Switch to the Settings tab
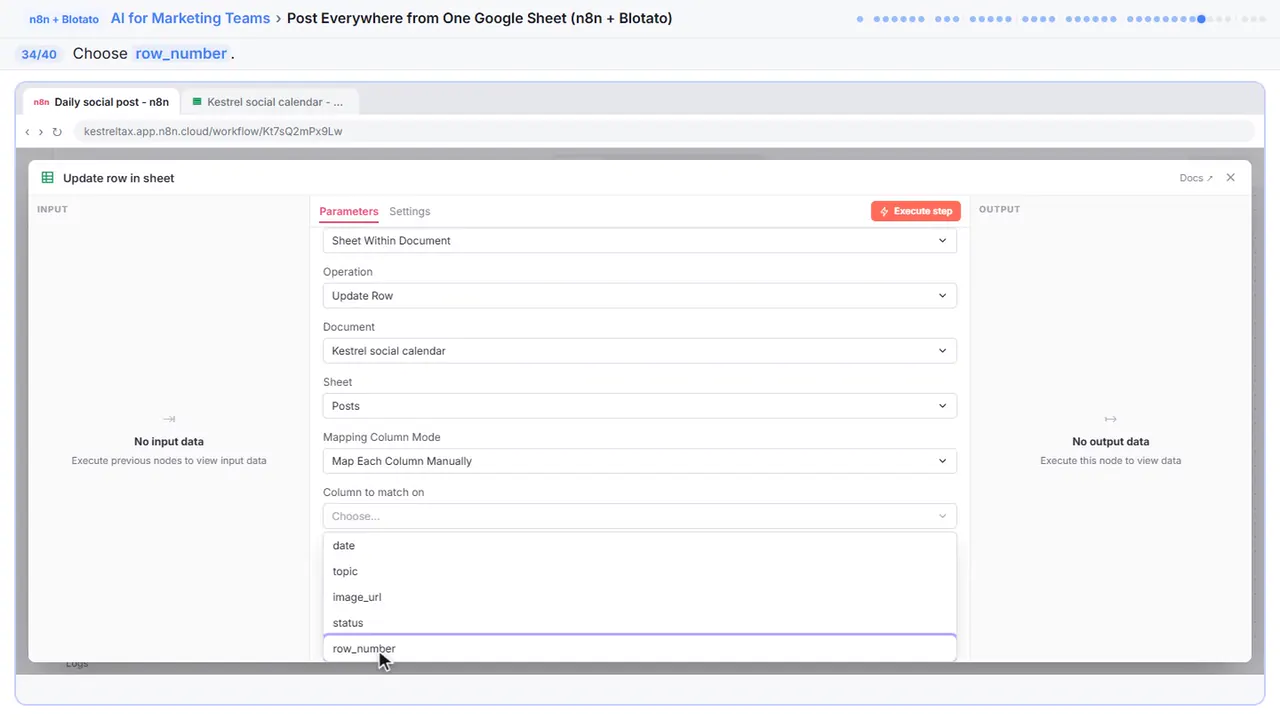Image resolution: width=1280 pixels, height=720 pixels. point(410,211)
